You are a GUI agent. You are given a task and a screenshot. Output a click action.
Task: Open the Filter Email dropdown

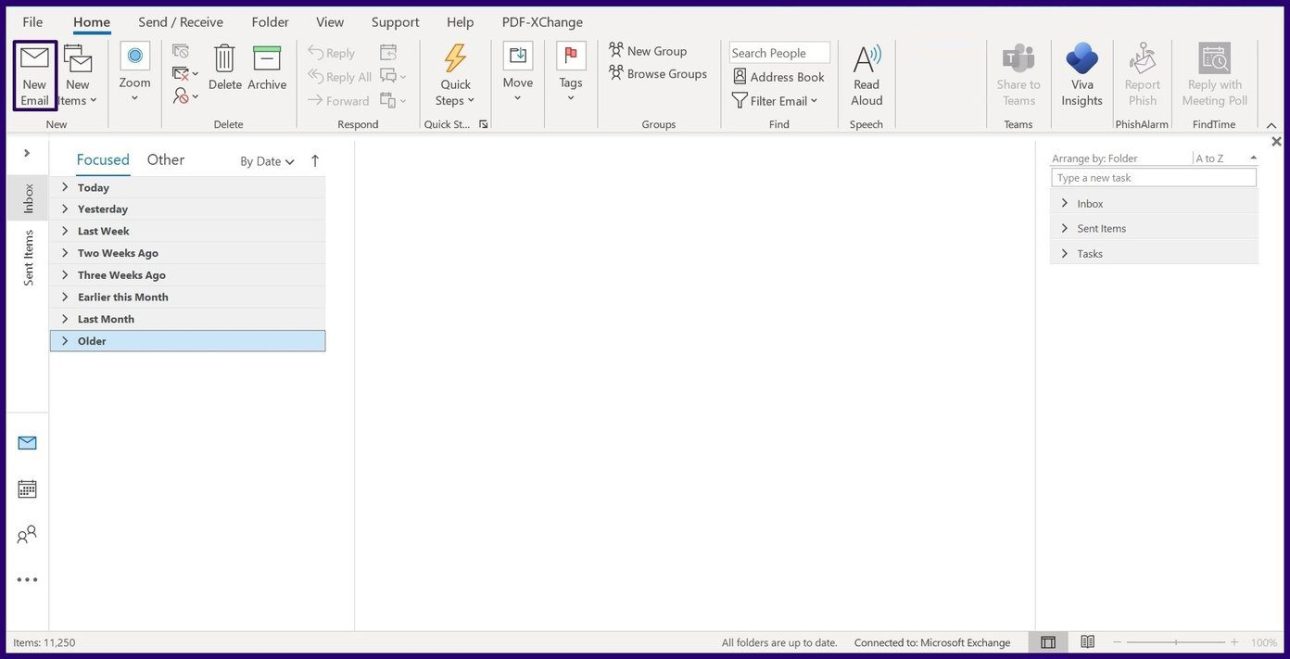[x=775, y=101]
